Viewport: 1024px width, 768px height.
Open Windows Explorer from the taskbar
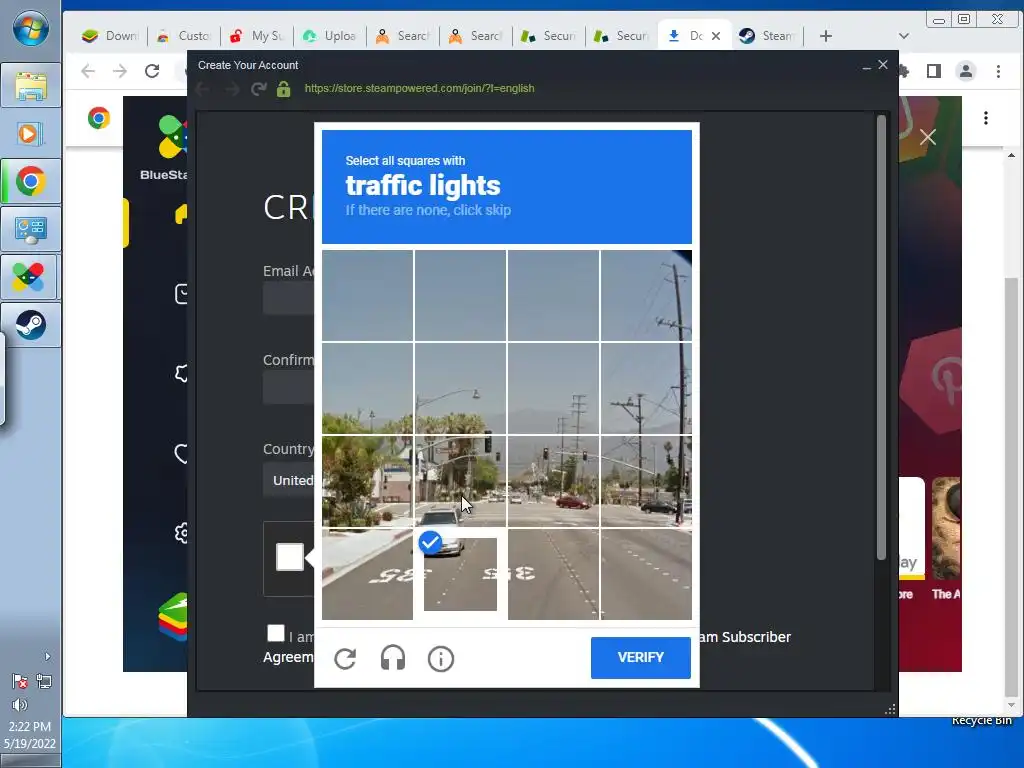coord(31,86)
